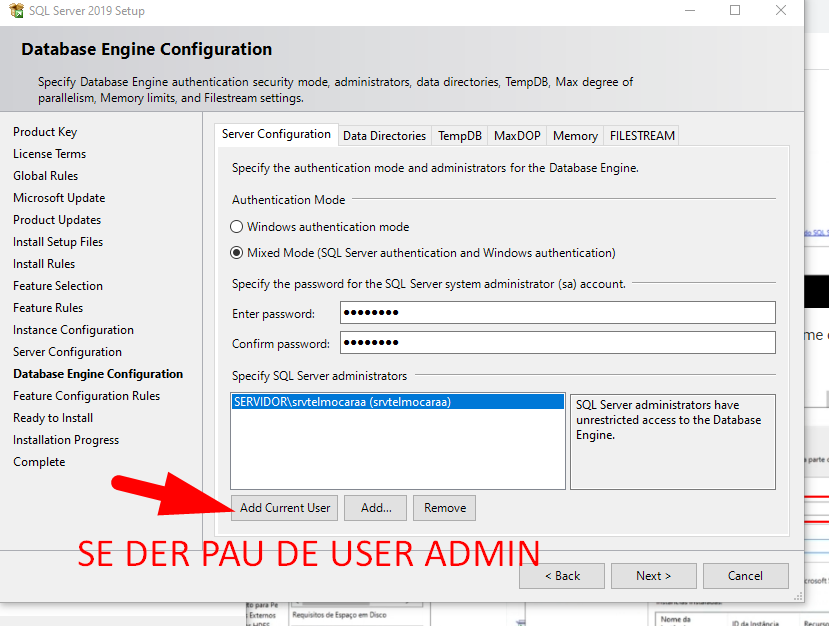Remove the selected SQL Server administrator

point(444,508)
